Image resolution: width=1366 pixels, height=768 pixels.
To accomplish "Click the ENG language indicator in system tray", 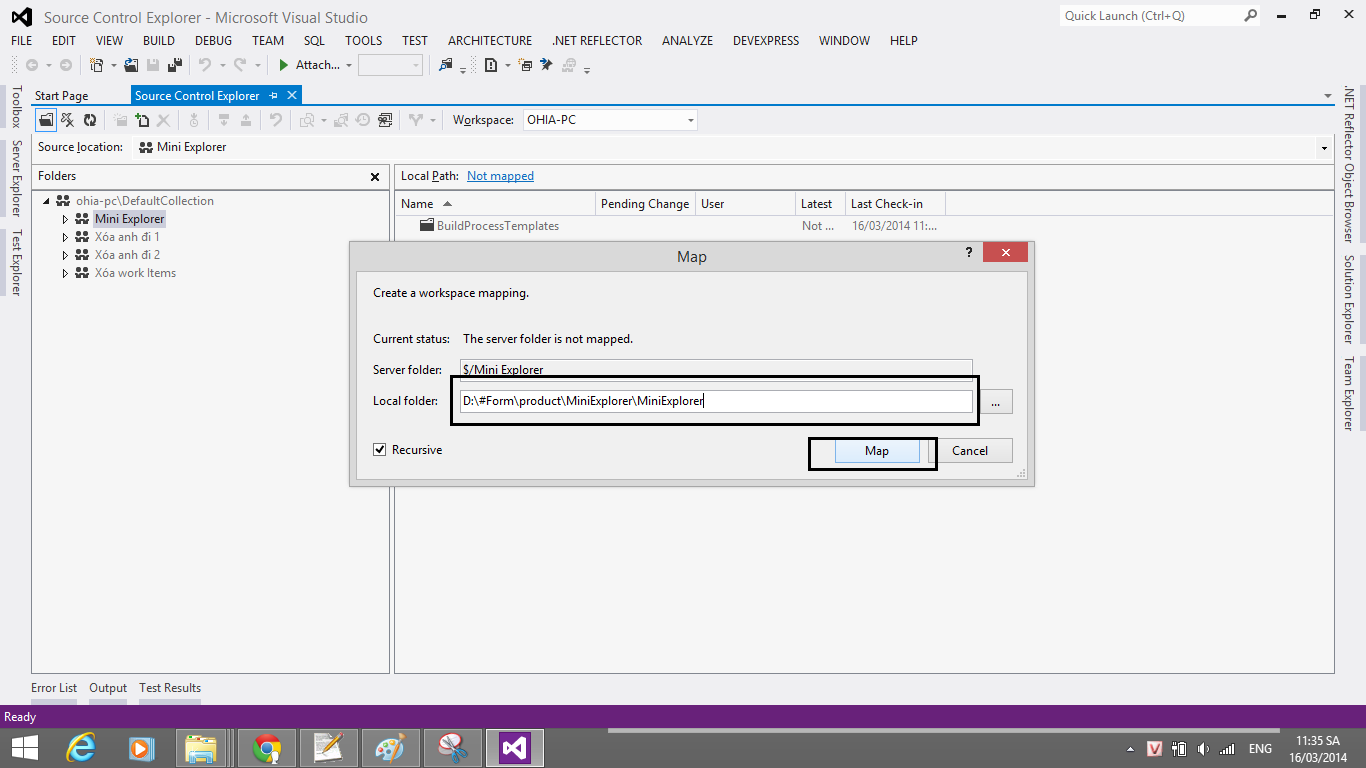I will (1260, 749).
